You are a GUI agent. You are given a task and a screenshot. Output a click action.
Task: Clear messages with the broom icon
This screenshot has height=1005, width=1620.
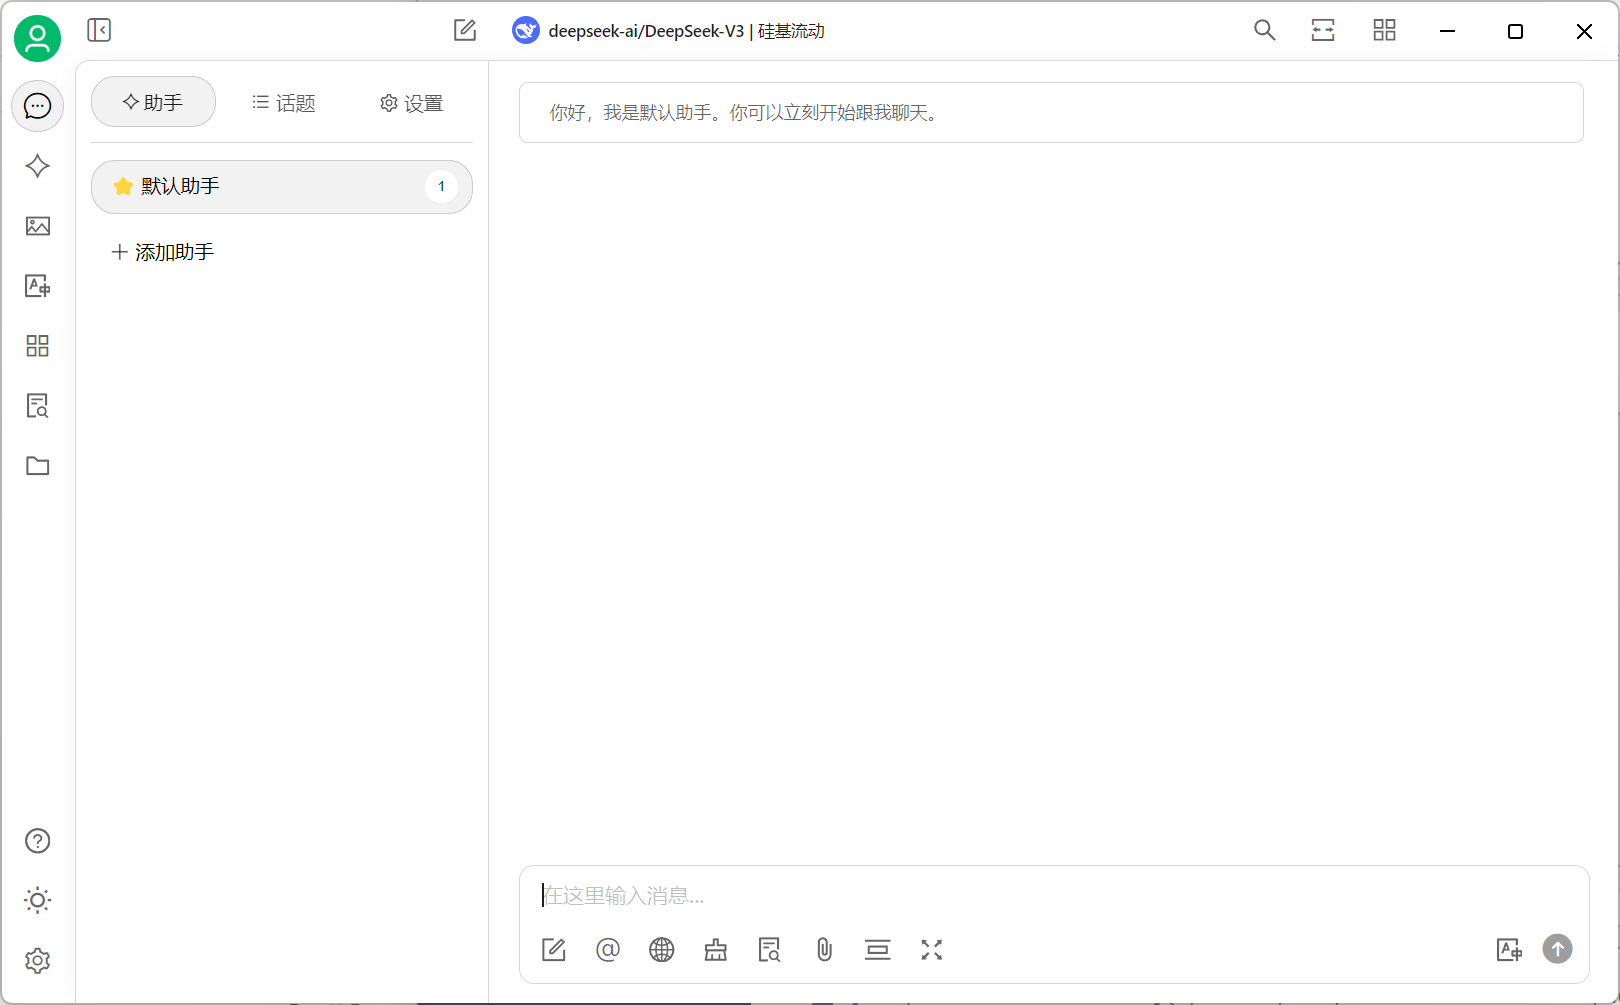click(716, 950)
